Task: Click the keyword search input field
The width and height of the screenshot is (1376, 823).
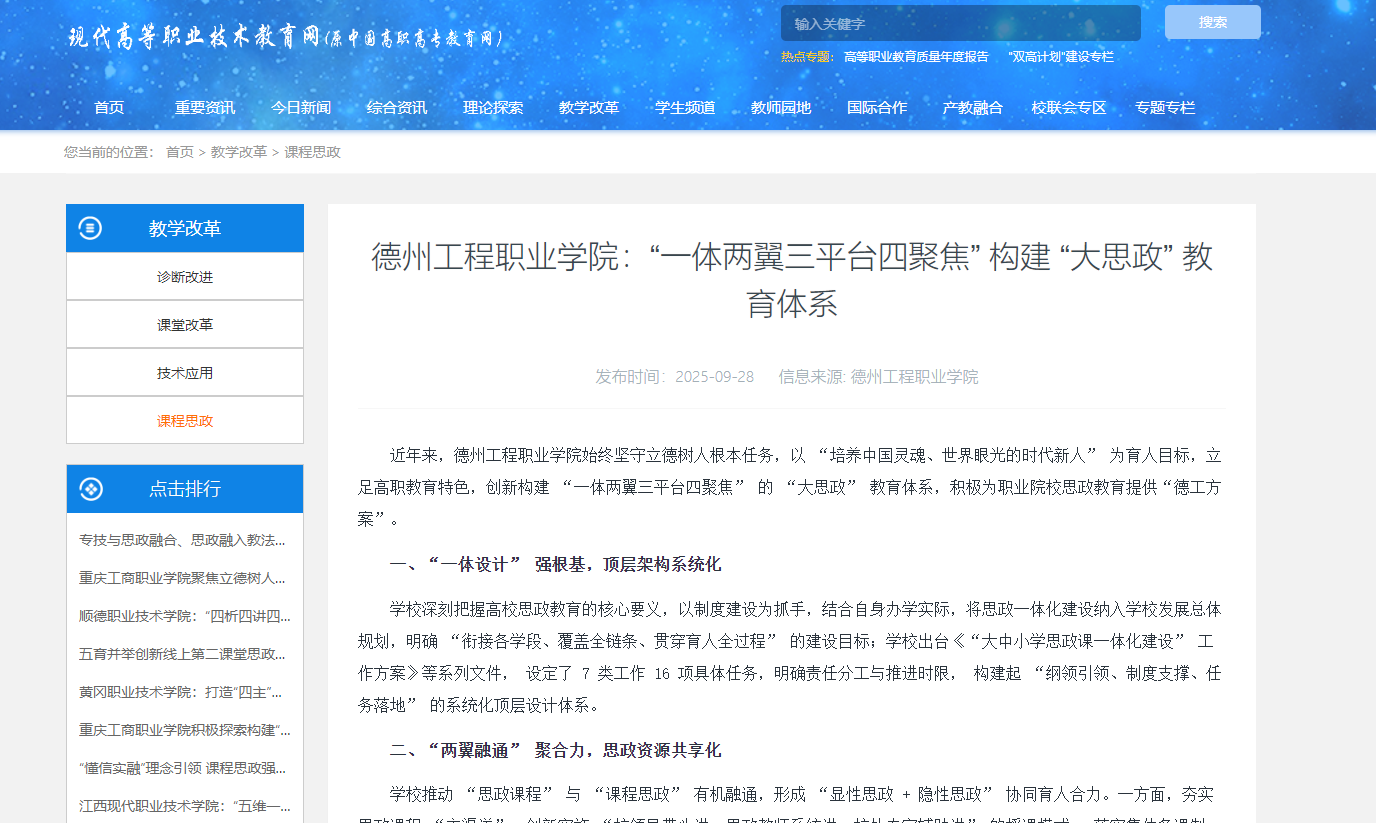Action: pos(960,23)
